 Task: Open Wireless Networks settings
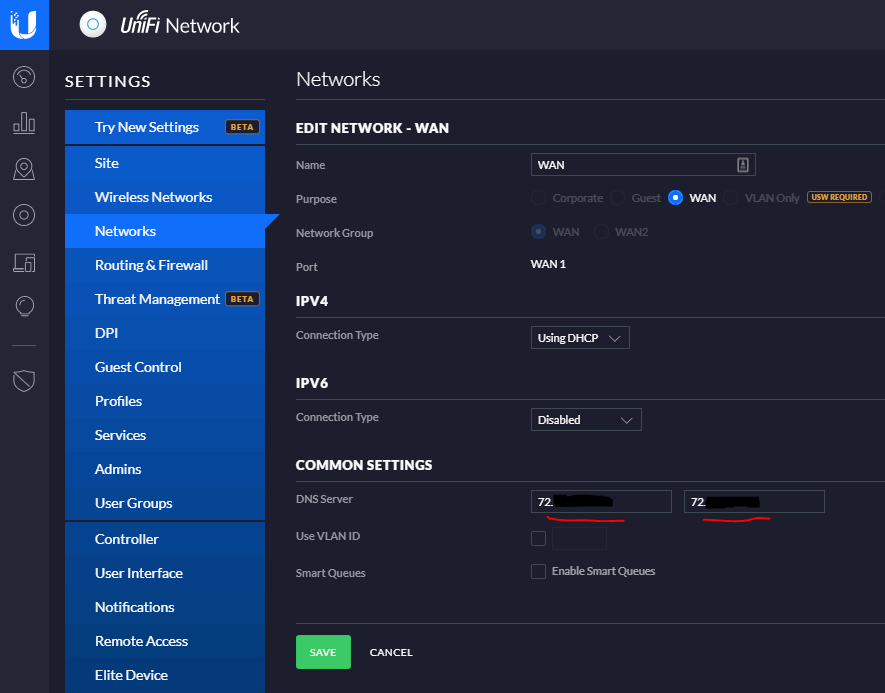[x=153, y=197]
